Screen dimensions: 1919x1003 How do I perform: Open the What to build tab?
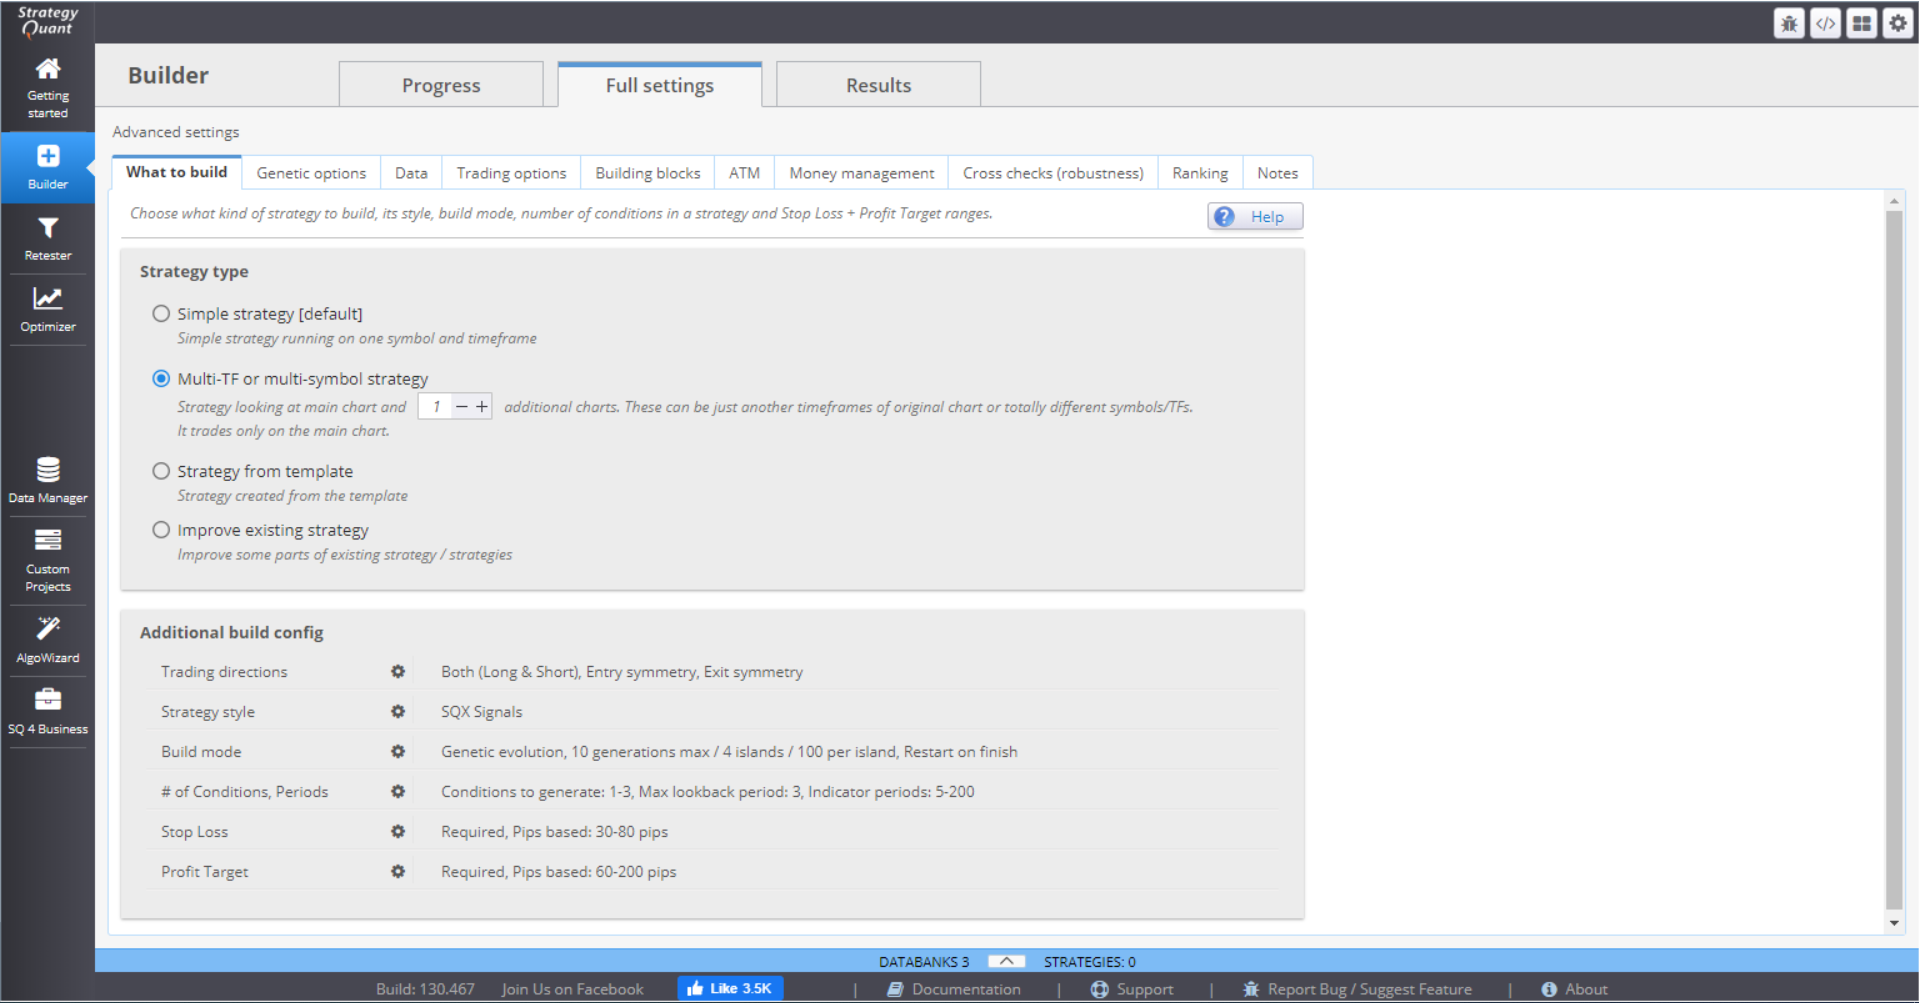177,172
